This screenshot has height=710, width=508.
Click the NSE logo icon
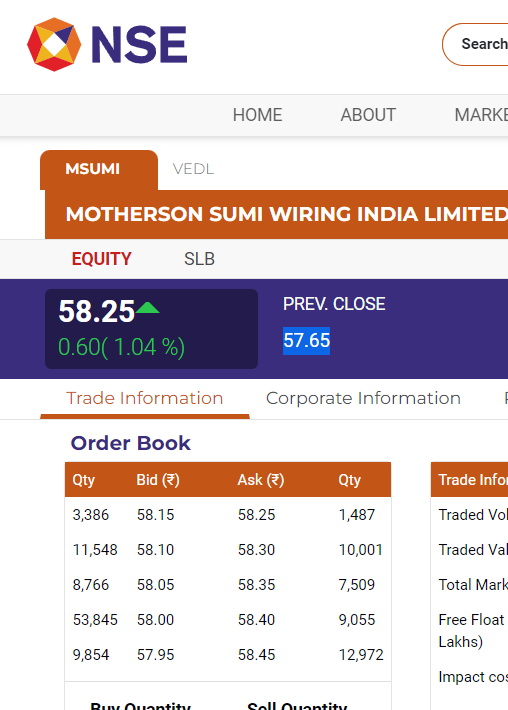[x=54, y=44]
